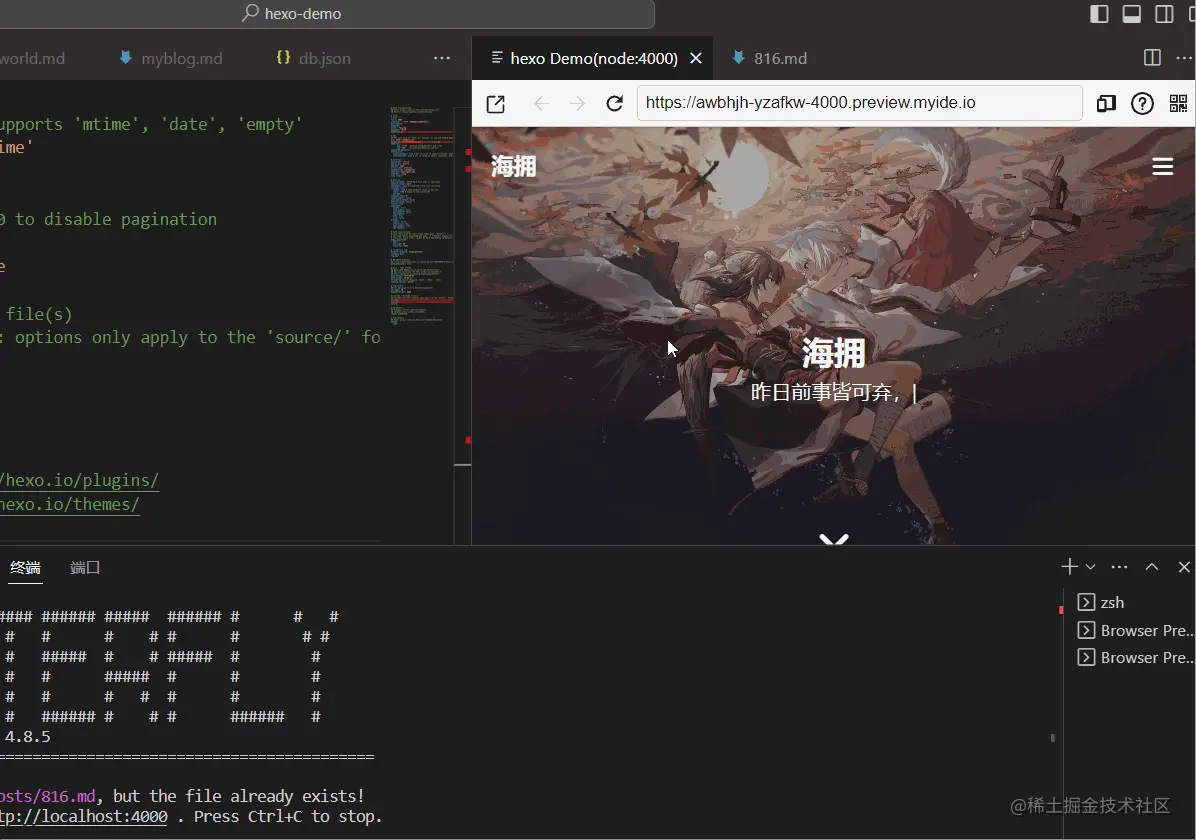Open localhost:4000 link in terminal
This screenshot has width=1196, height=840.
coord(84,816)
